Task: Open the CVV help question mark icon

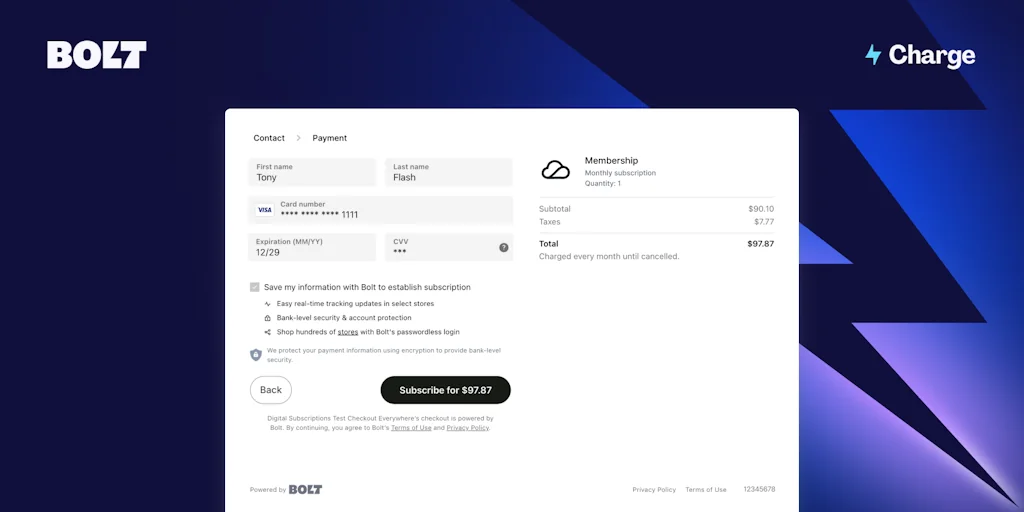Action: tap(504, 248)
